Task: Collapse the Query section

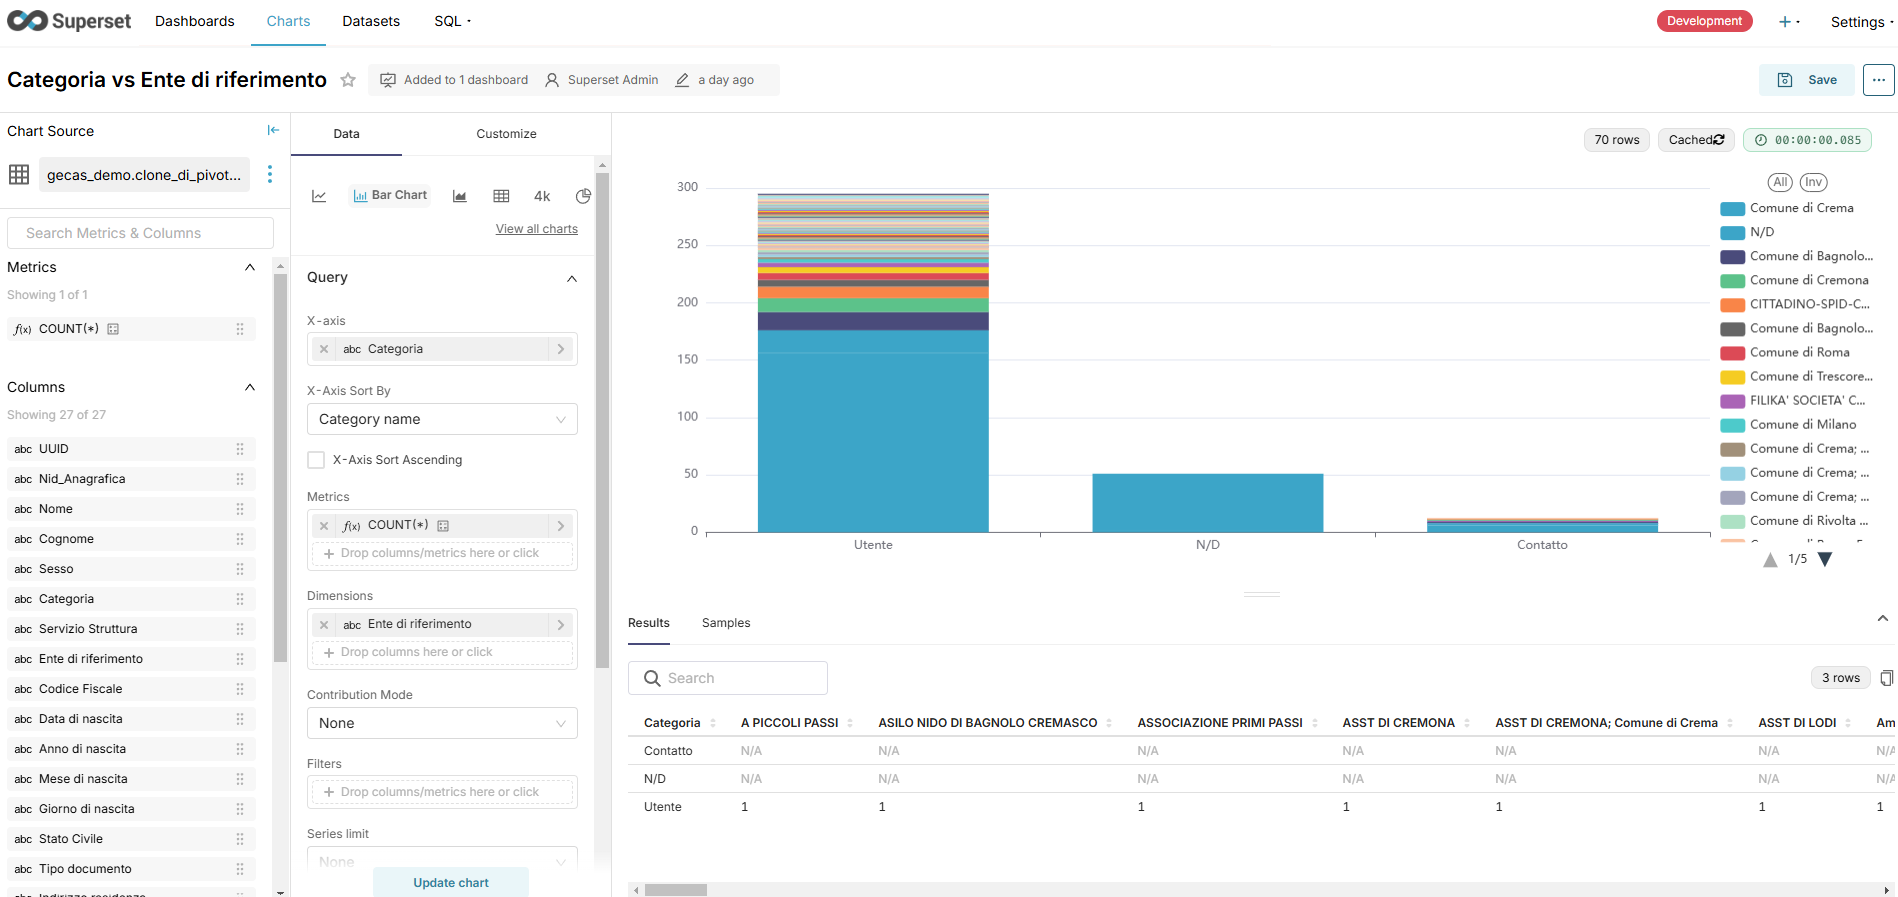Action: [x=572, y=278]
